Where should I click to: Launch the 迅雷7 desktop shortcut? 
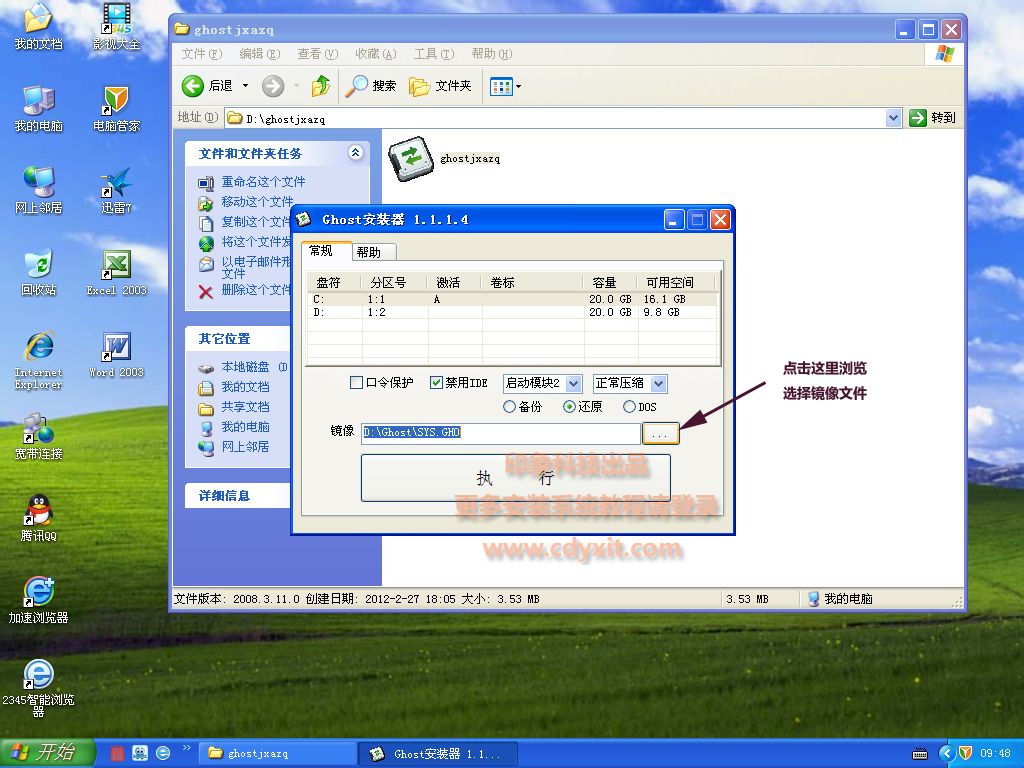116,190
